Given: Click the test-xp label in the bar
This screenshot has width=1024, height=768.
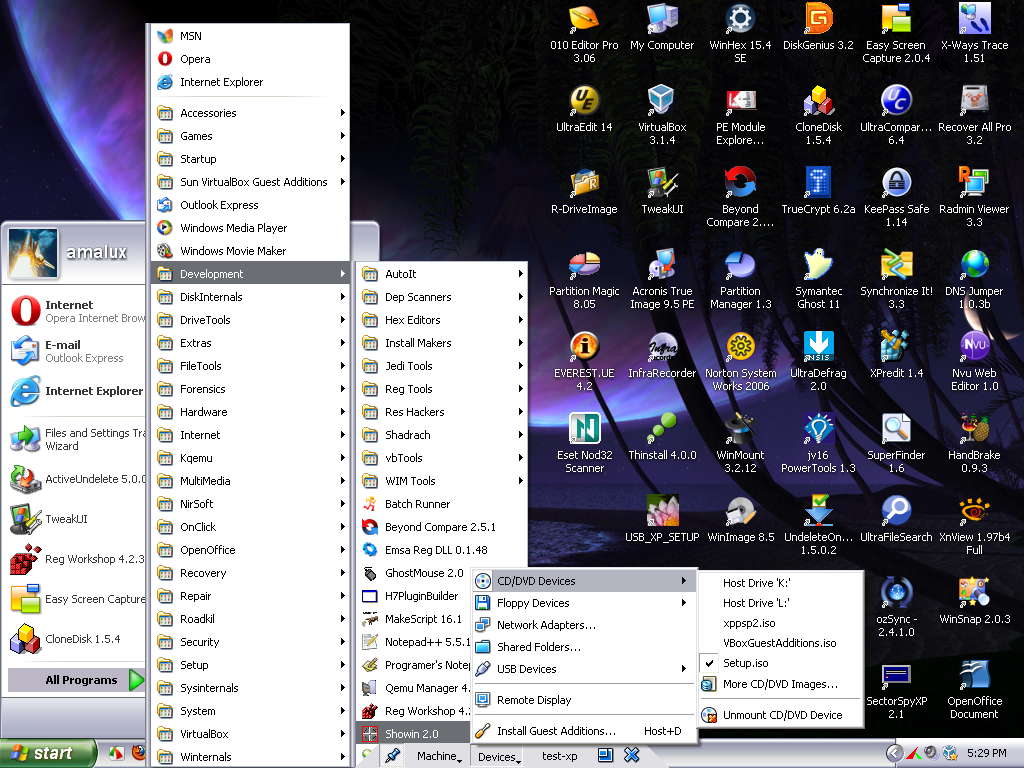Looking at the screenshot, I should [560, 756].
